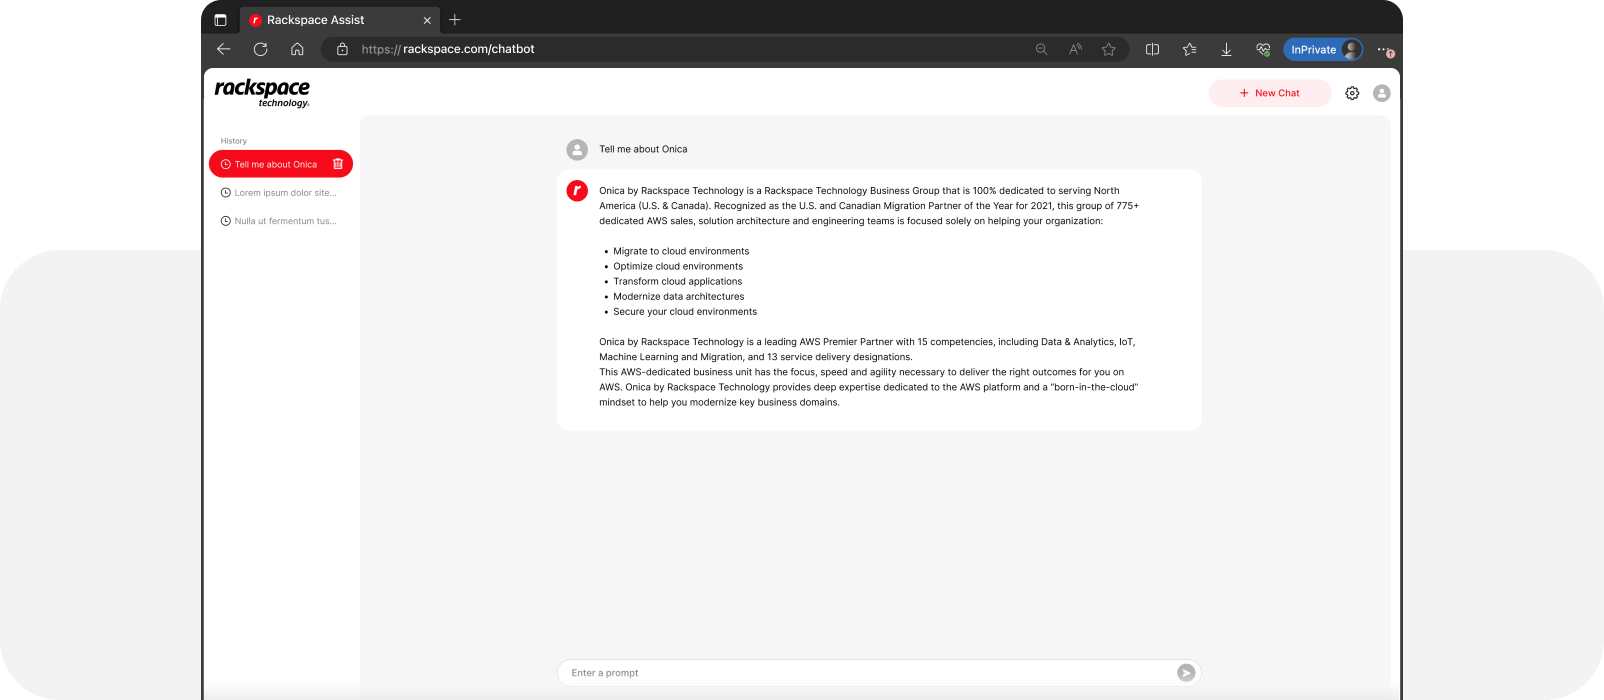This screenshot has width=1604, height=700.
Task: Refresh the browser page
Action: [x=260, y=49]
